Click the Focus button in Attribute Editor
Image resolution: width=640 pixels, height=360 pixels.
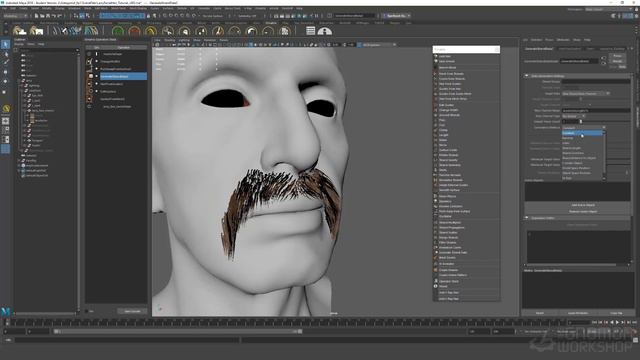[617, 56]
